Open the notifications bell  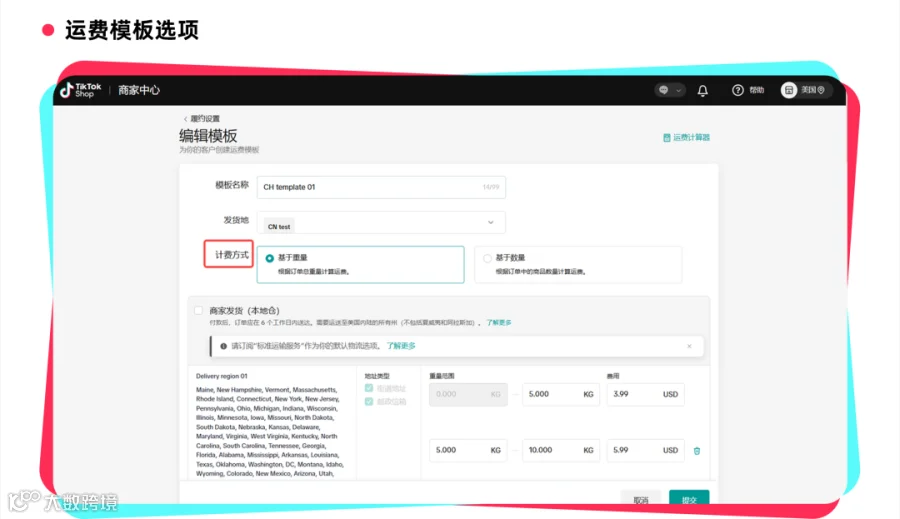tap(703, 91)
